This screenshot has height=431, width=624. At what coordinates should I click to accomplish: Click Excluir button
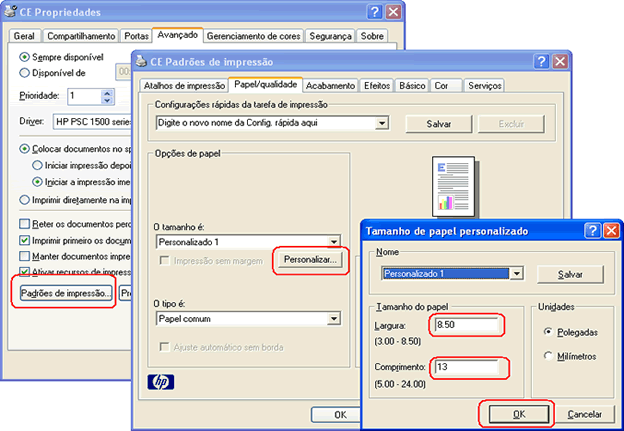511,124
